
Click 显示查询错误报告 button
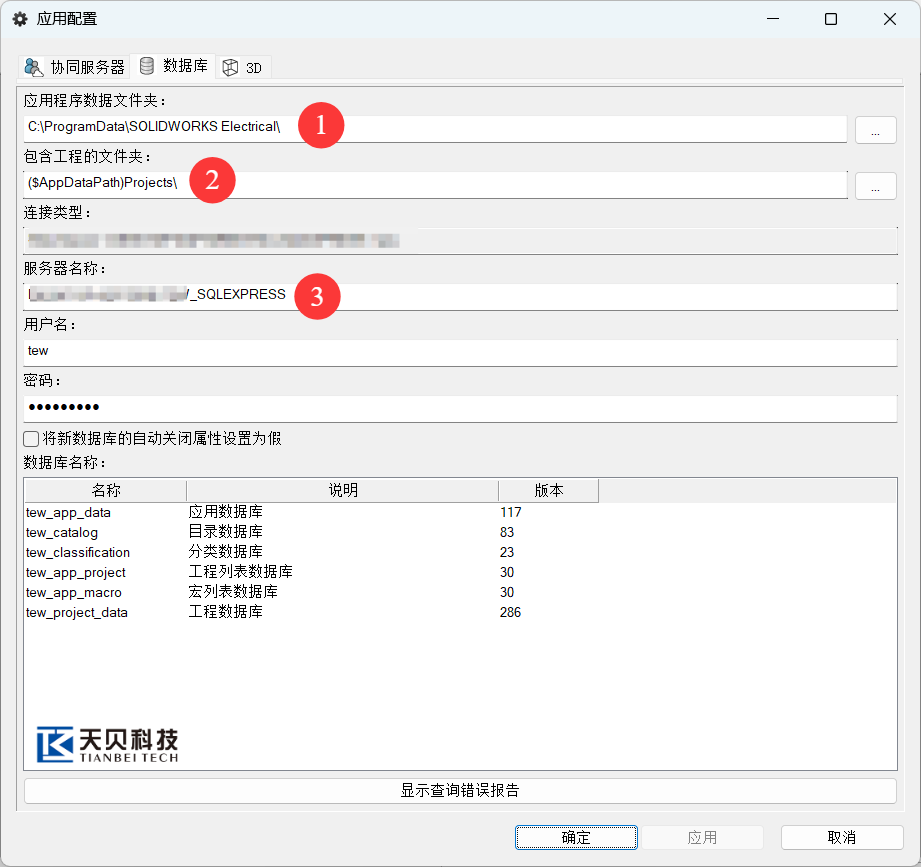click(x=460, y=791)
